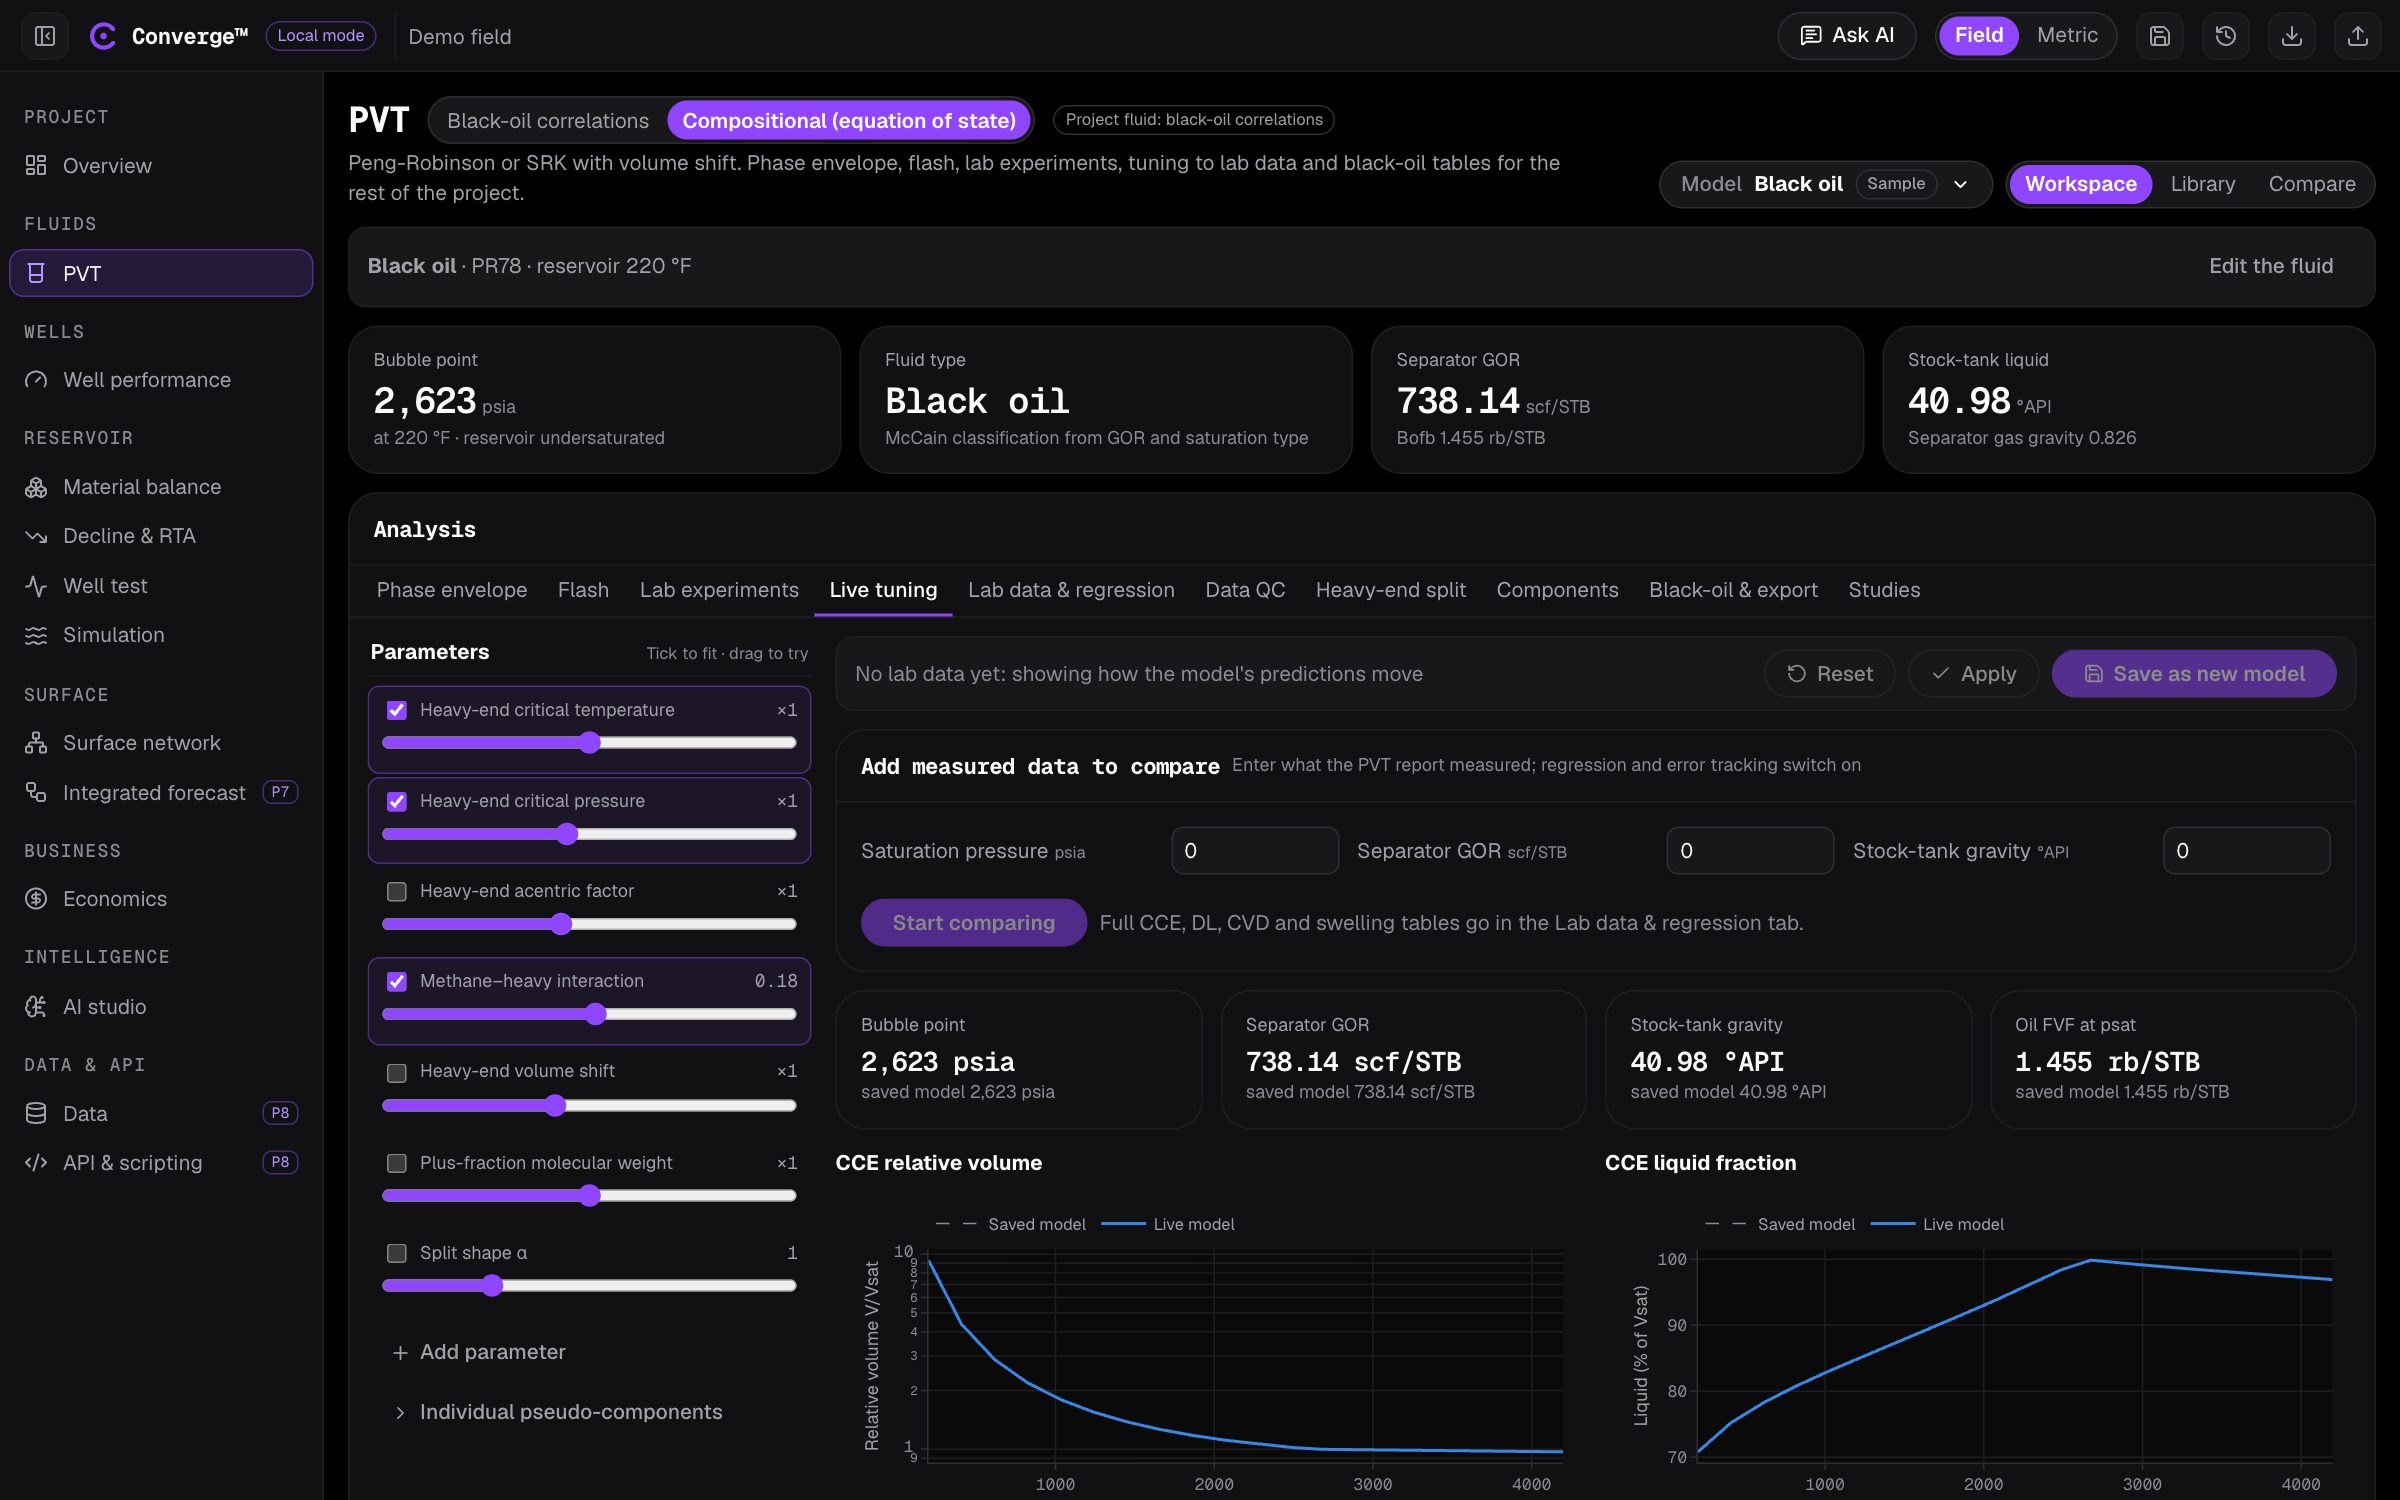Click the Apply button

1973,674
